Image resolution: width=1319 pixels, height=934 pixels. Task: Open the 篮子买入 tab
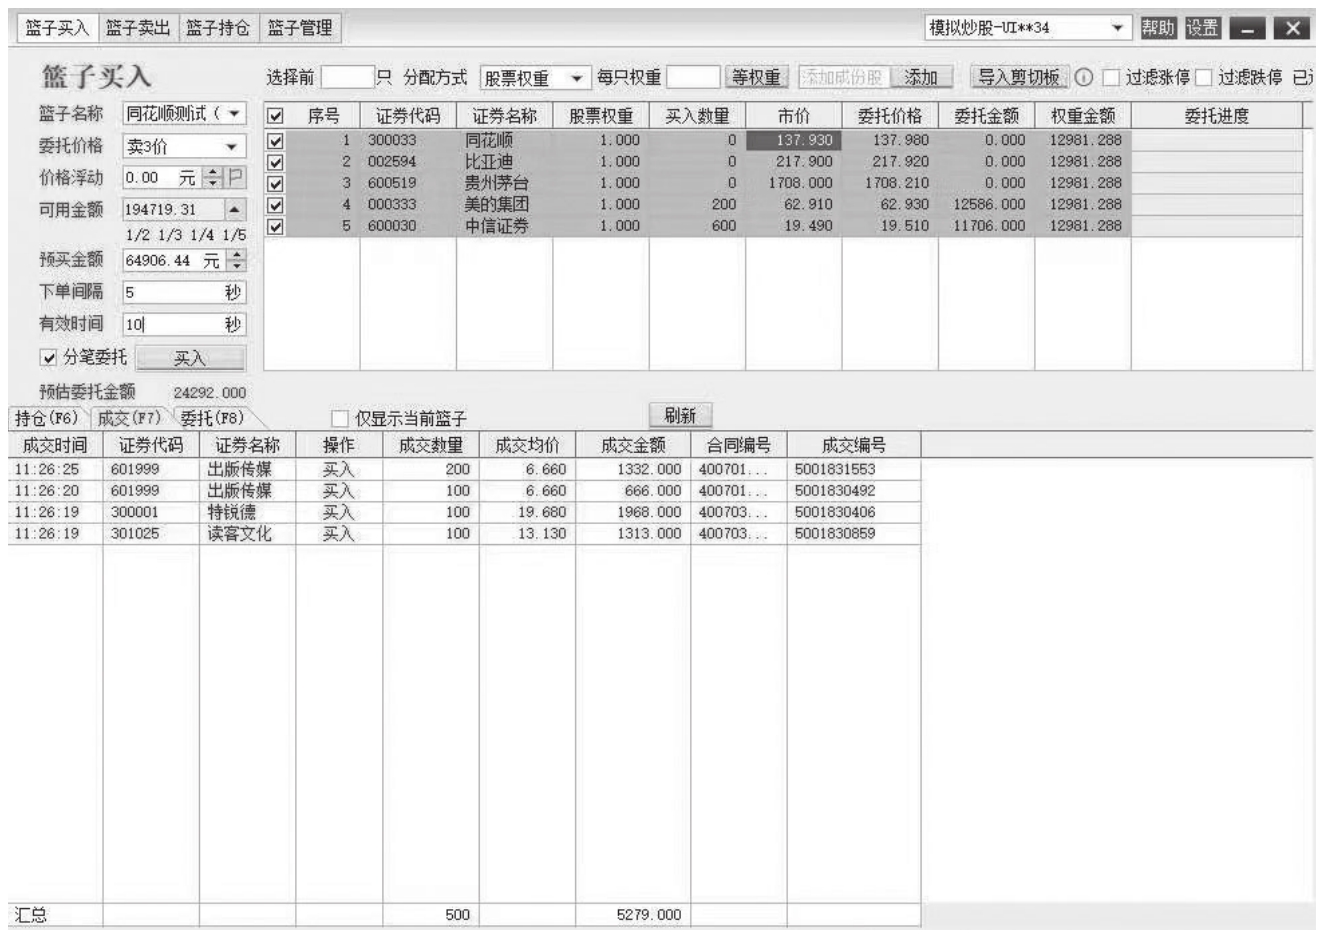(57, 28)
